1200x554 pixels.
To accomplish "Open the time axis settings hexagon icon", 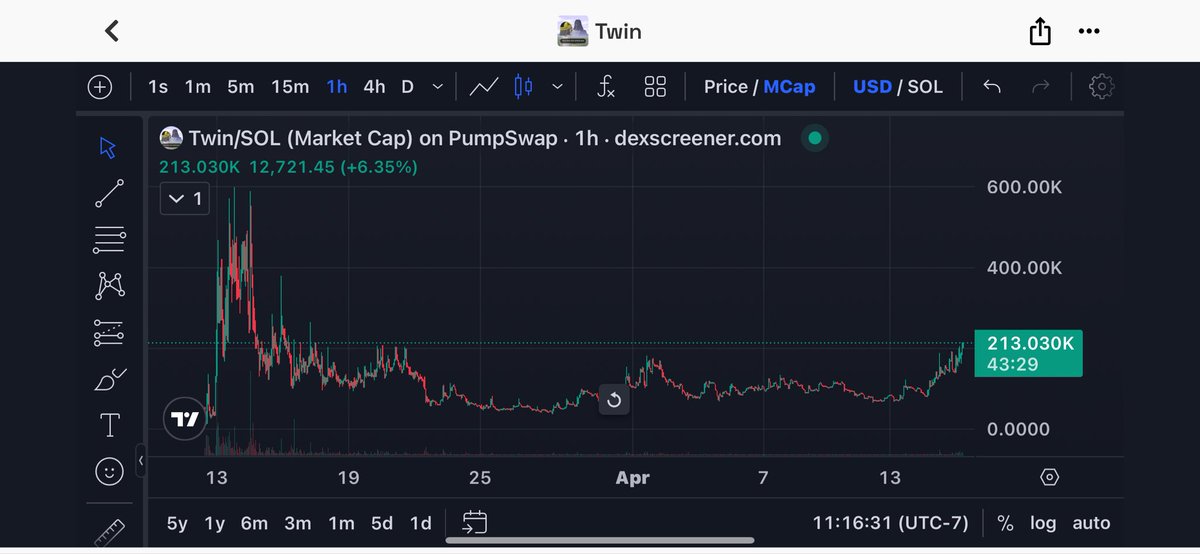I will tap(1049, 477).
